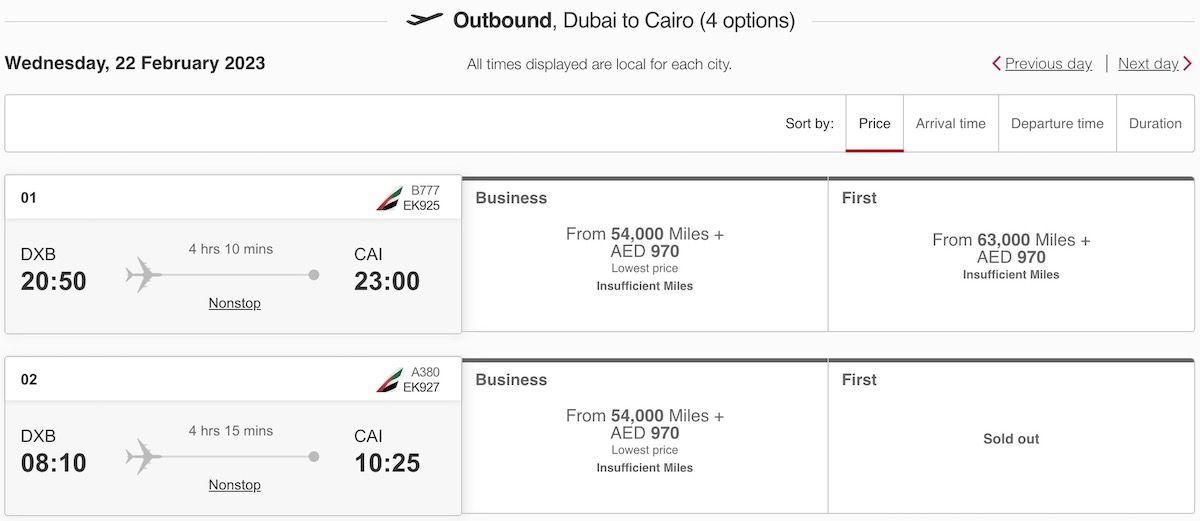
Task: Click Emirates logo on flight EK927
Action: click(388, 380)
